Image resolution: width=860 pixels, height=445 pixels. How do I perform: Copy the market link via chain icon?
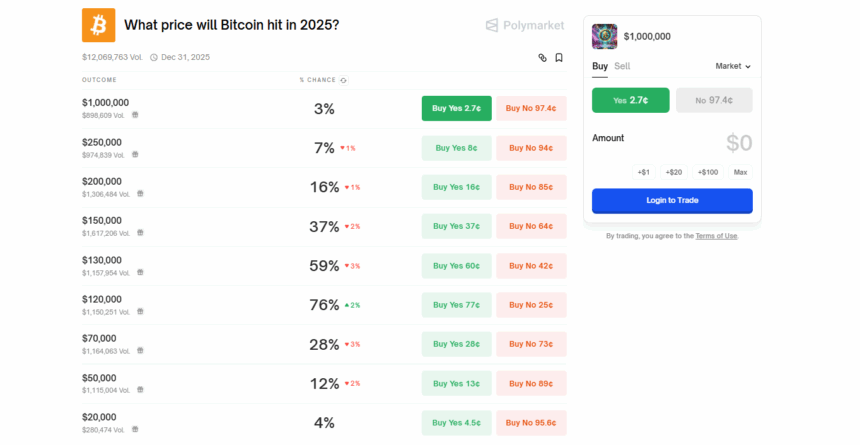543,58
